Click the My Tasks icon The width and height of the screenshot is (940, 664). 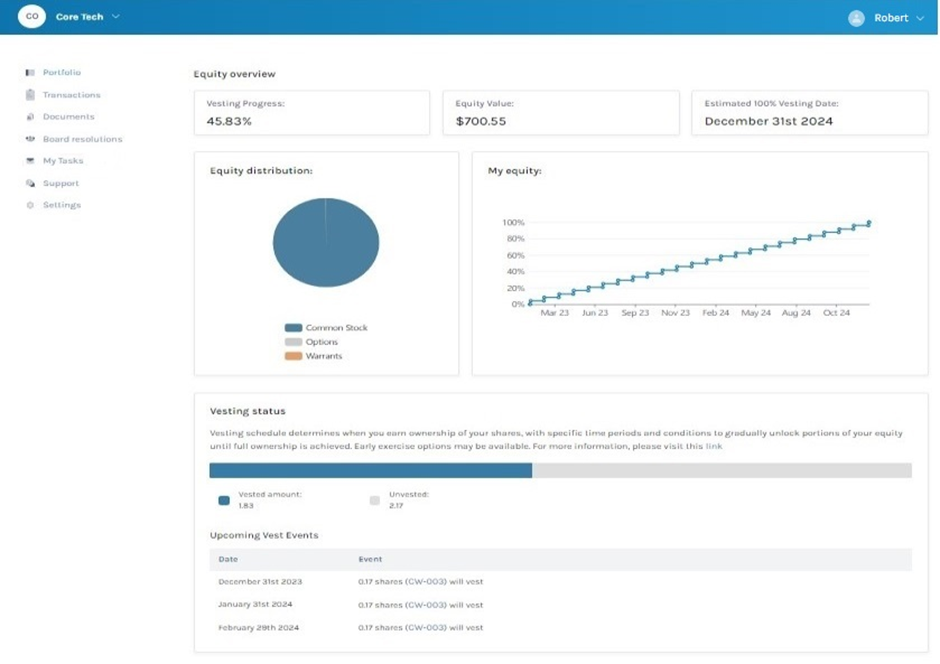[x=30, y=161]
